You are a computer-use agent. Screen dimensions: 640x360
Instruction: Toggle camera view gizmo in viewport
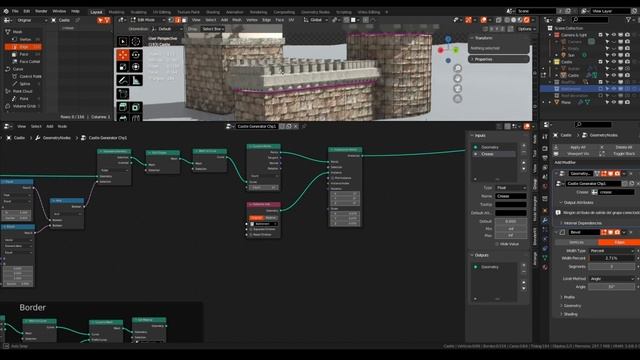pos(458,89)
